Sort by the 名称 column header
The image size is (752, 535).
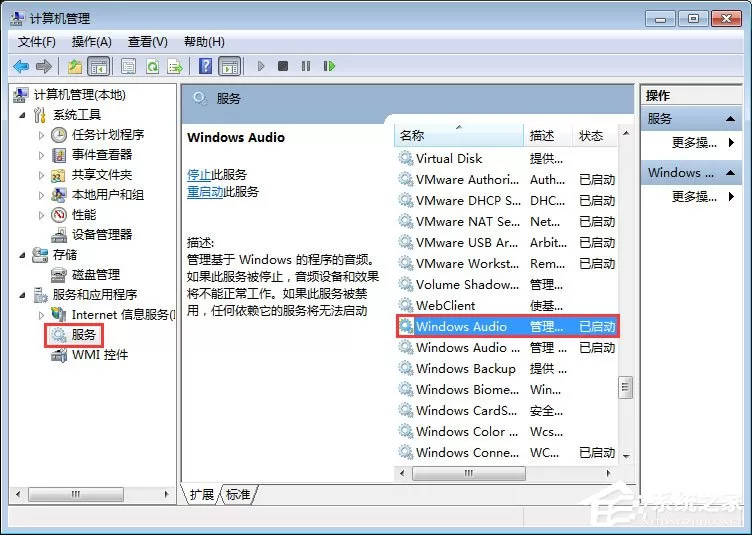tap(459, 136)
